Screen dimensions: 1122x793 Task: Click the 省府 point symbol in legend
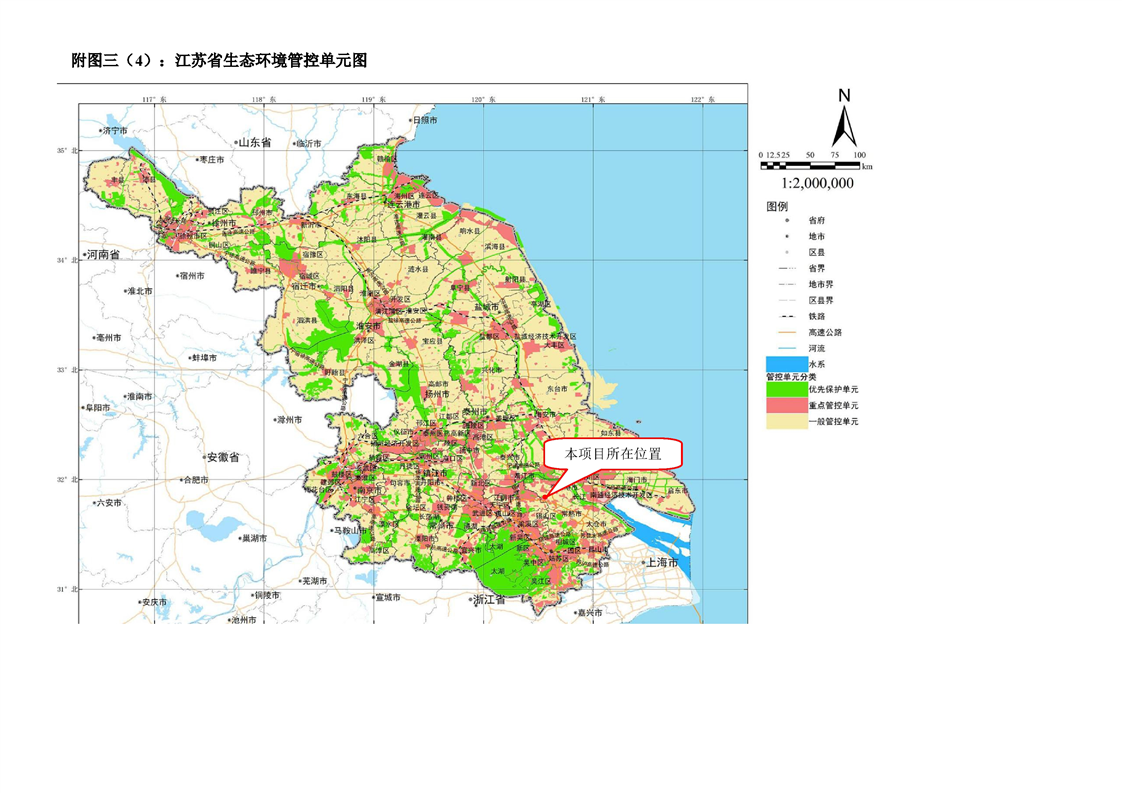click(x=786, y=220)
